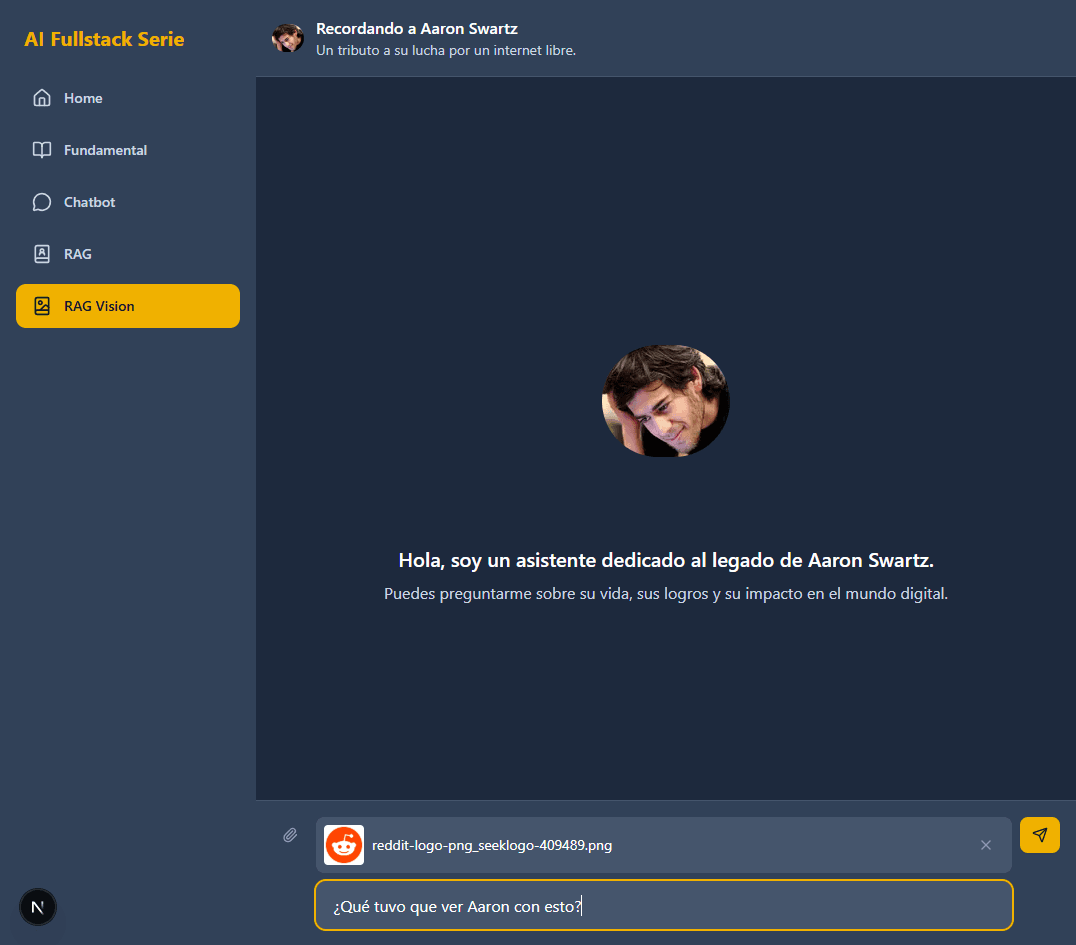
Task: Go to the Home page label
Action: coord(83,98)
